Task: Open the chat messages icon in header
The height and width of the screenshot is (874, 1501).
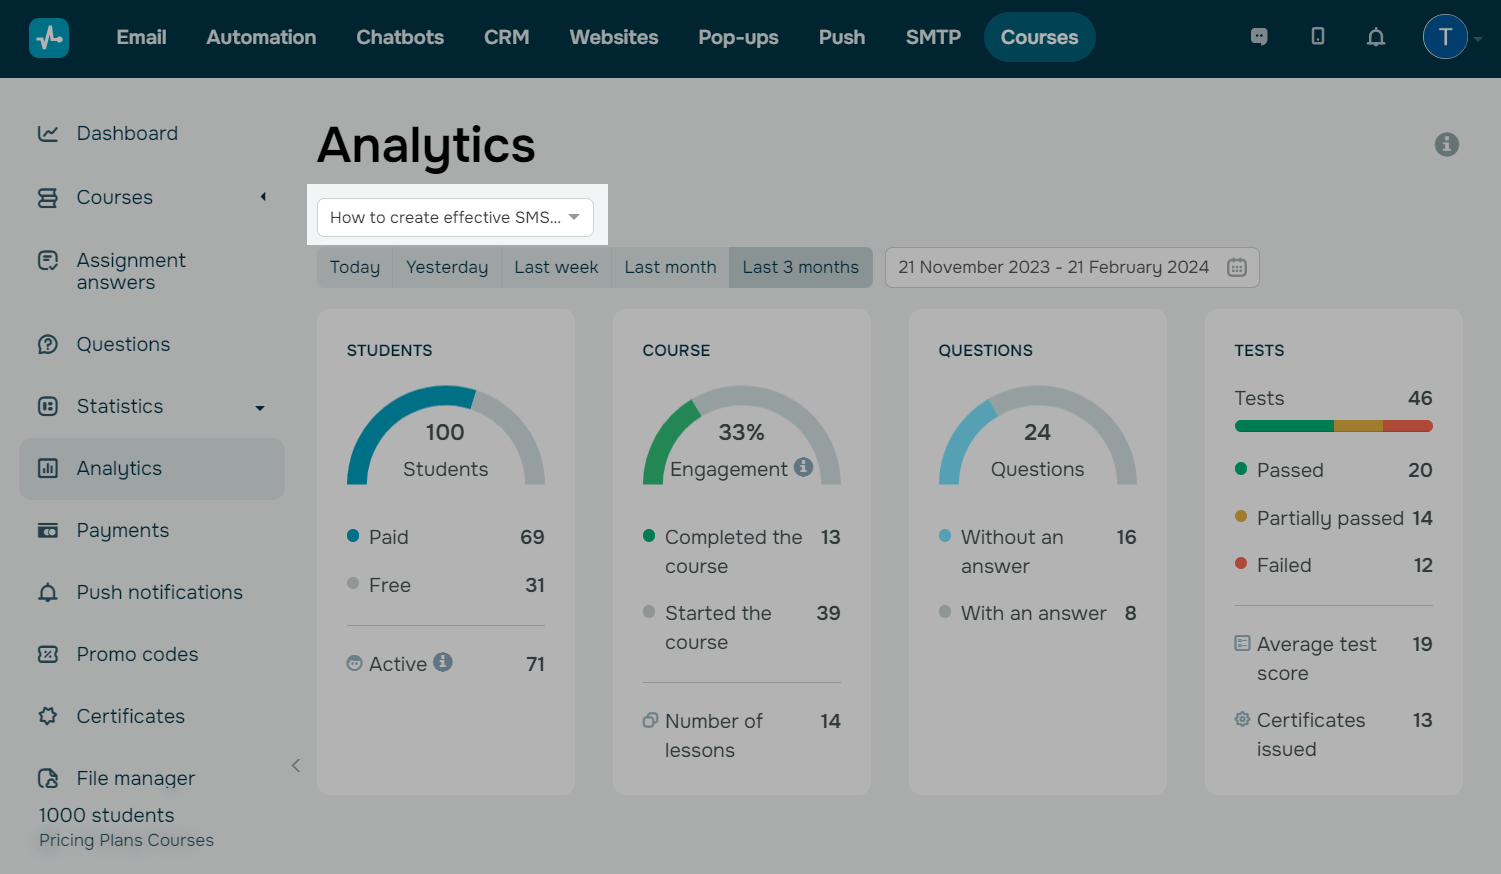Action: [1259, 37]
